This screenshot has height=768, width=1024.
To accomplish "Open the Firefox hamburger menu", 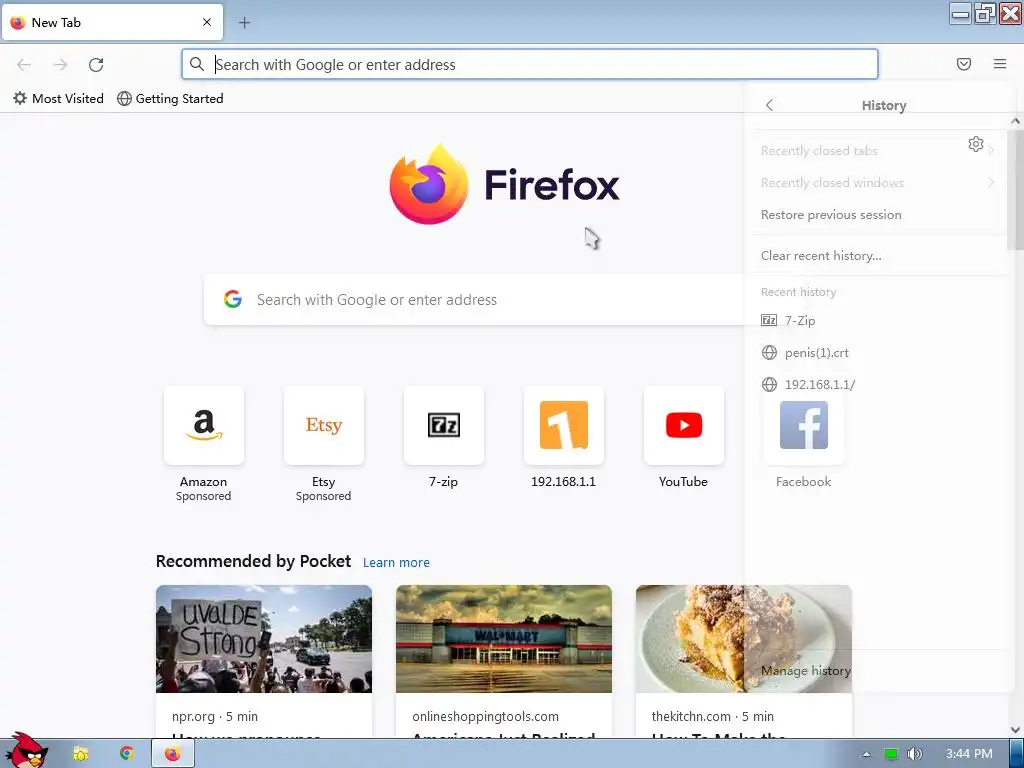I will [1000, 64].
